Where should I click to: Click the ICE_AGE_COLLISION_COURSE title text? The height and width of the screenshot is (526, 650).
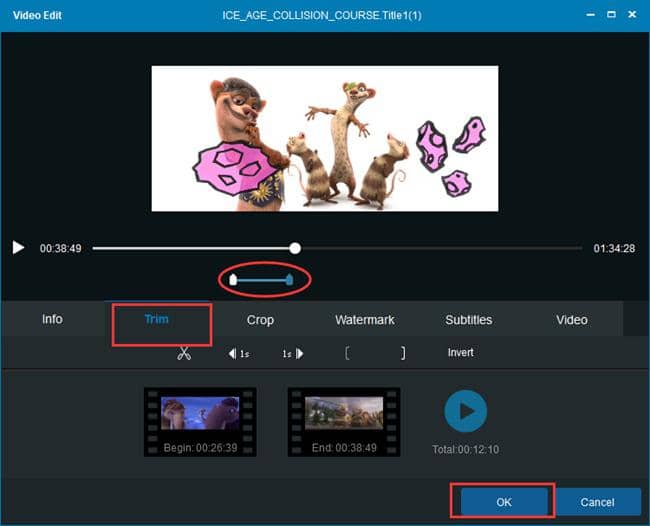click(322, 15)
